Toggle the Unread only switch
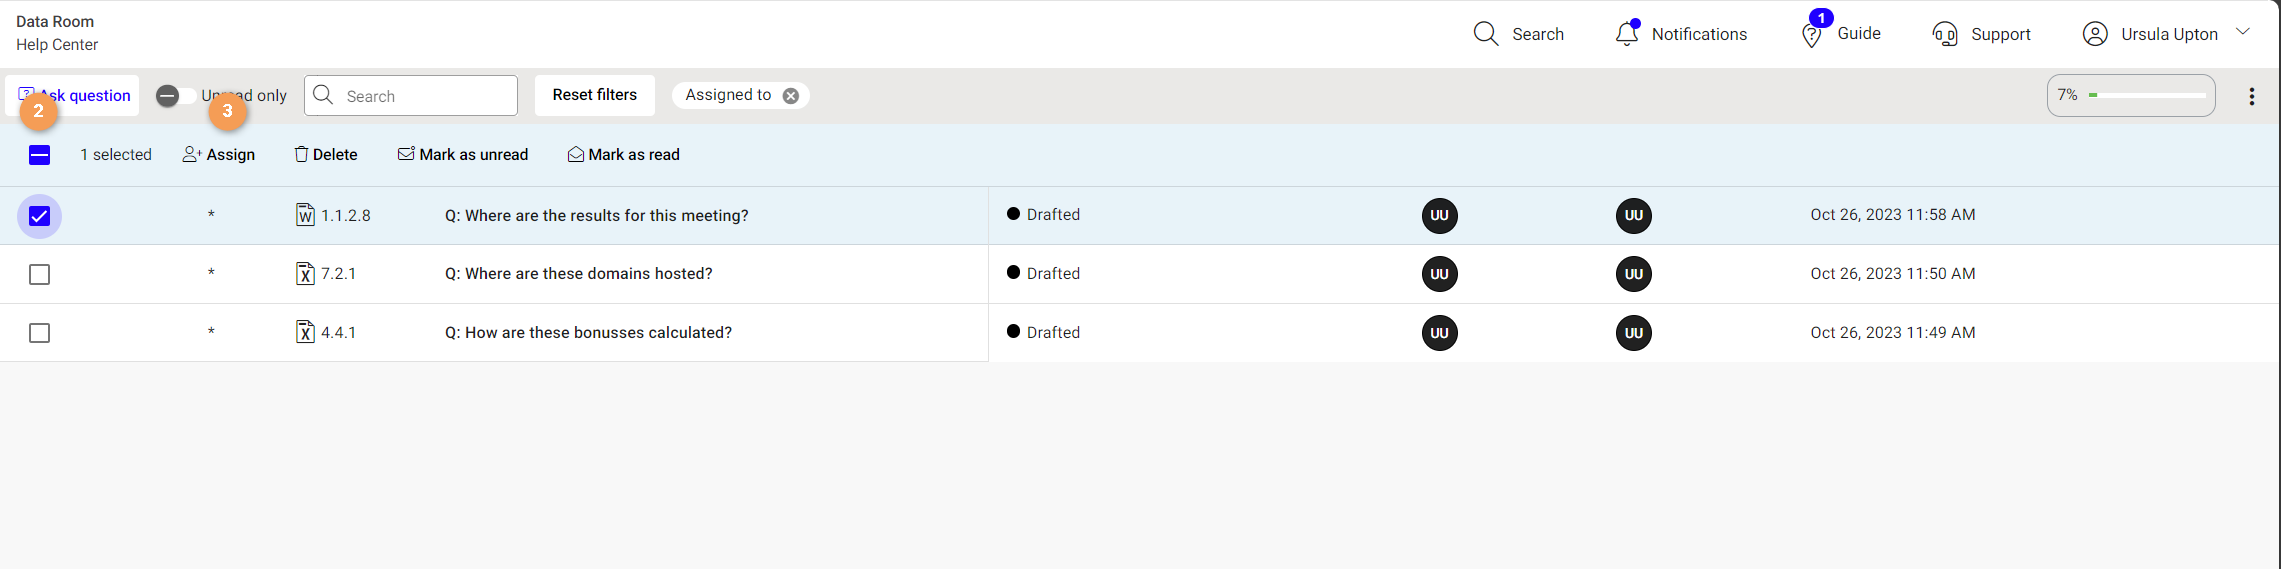The height and width of the screenshot is (569, 2281). (176, 96)
